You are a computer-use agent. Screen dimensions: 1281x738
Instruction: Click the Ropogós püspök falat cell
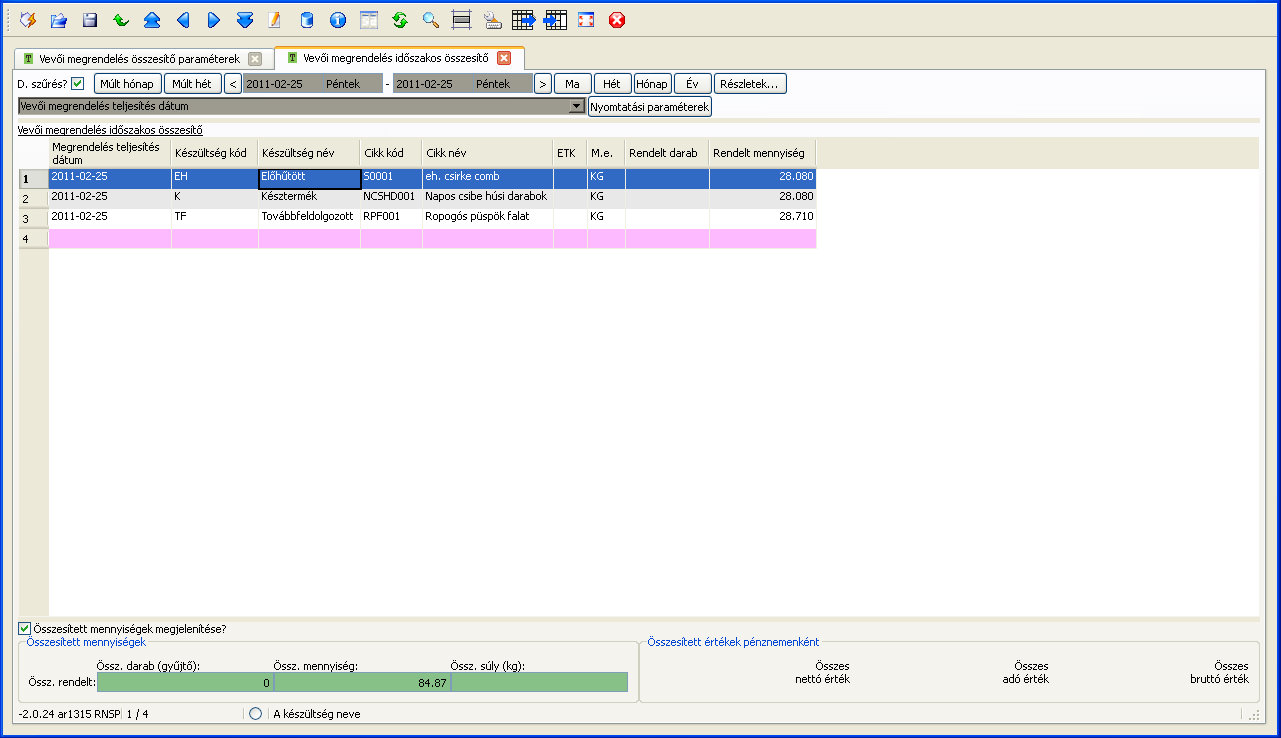[488, 218]
